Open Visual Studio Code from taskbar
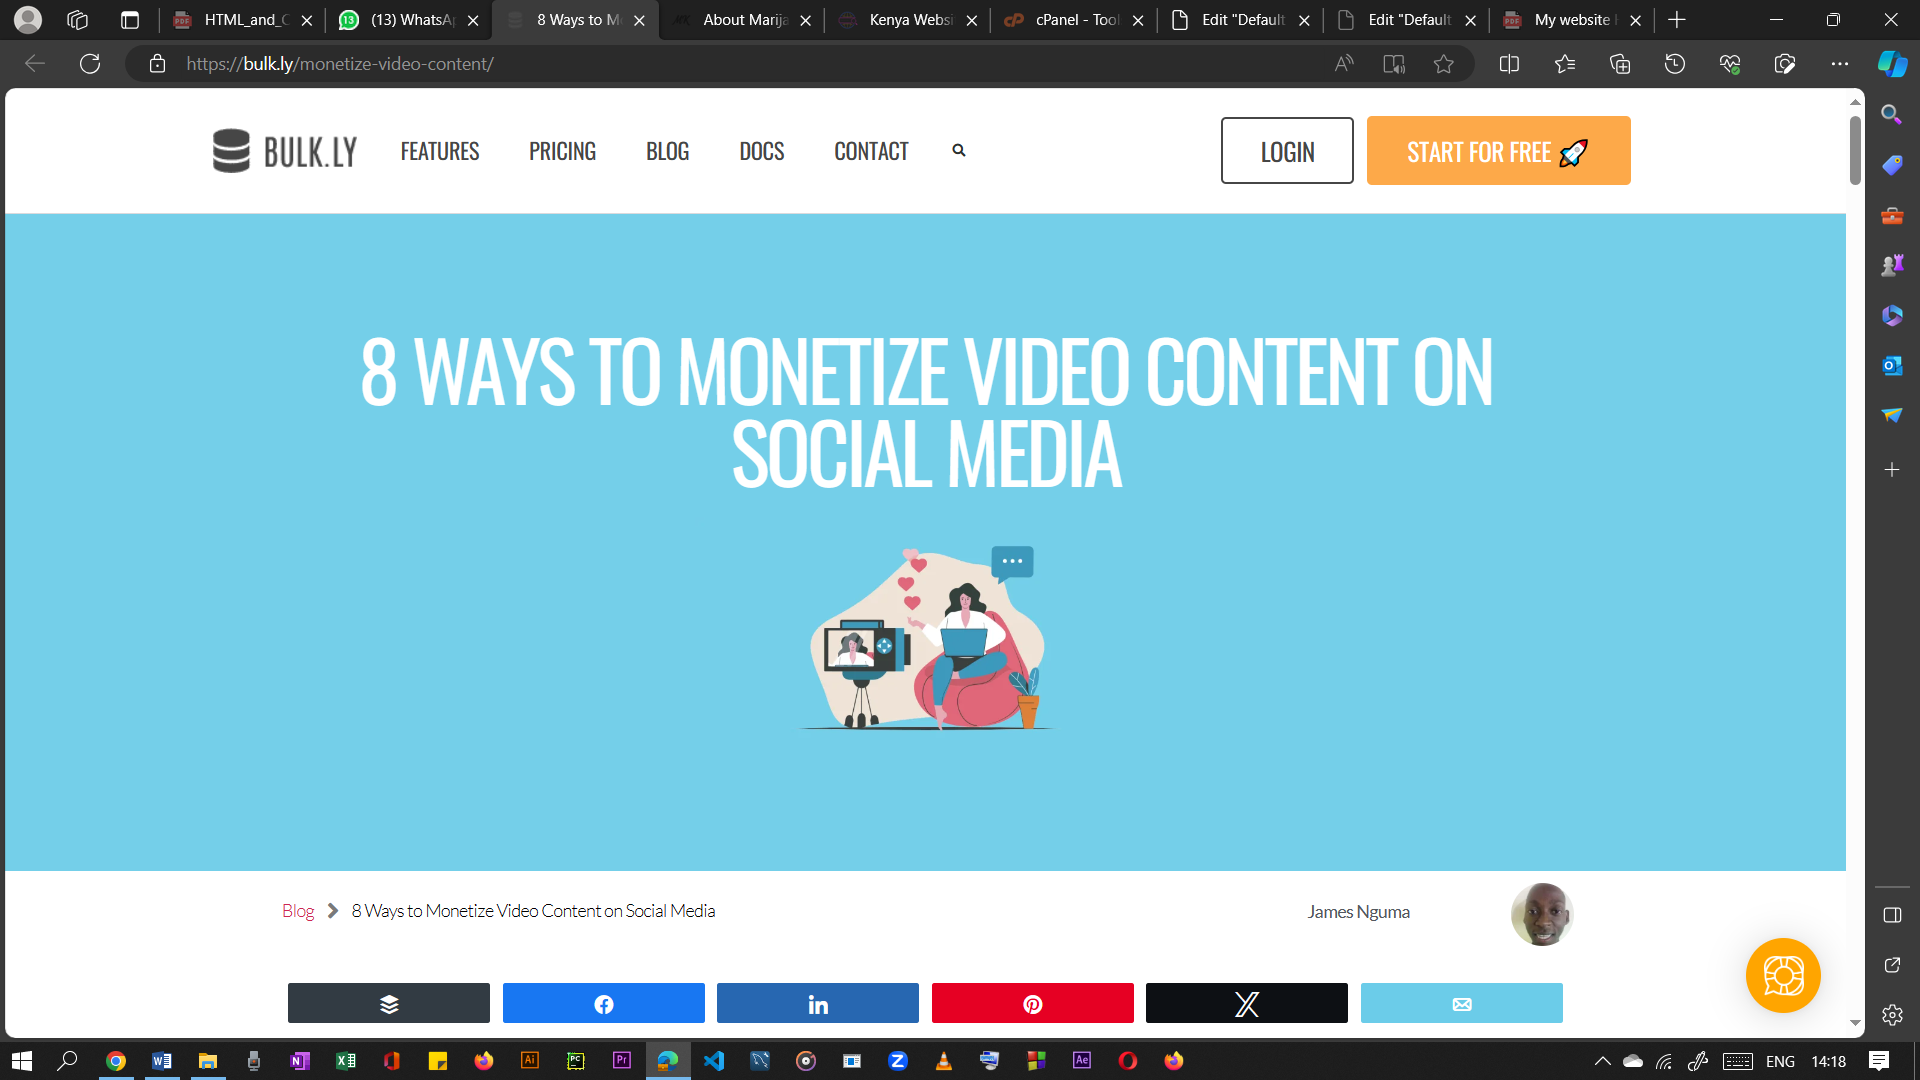 (x=714, y=1061)
